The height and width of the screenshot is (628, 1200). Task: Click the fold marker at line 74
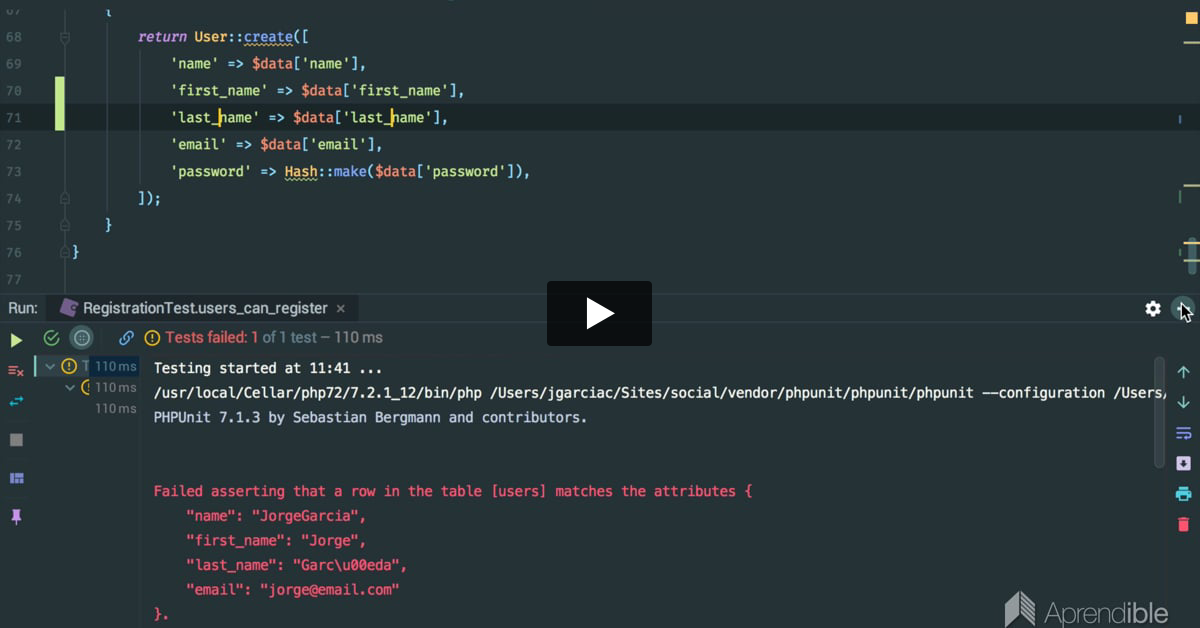click(65, 199)
